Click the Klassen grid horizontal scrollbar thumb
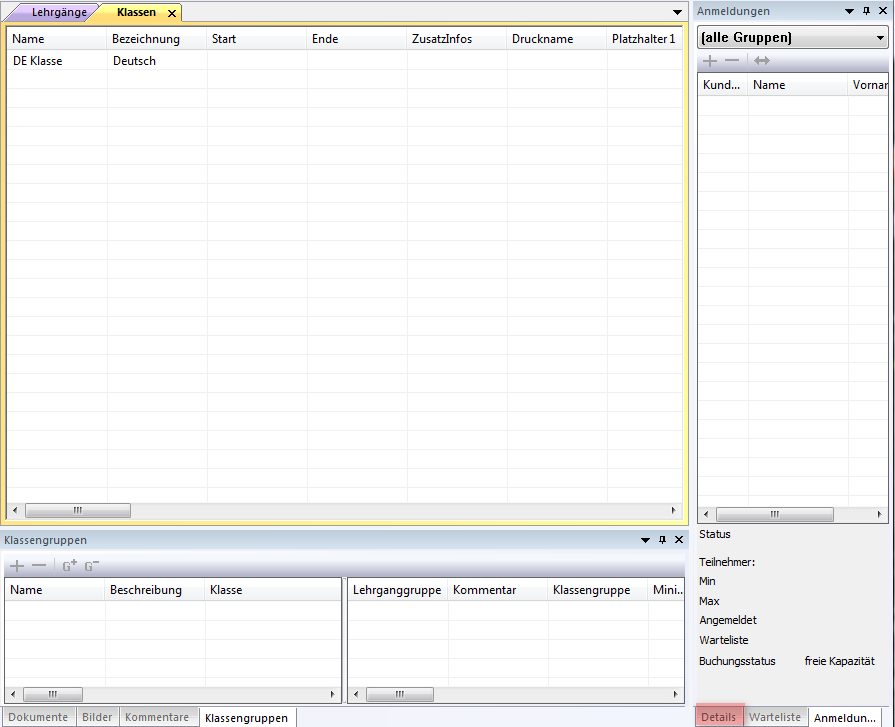The width and height of the screenshot is (895, 727). tap(78, 511)
